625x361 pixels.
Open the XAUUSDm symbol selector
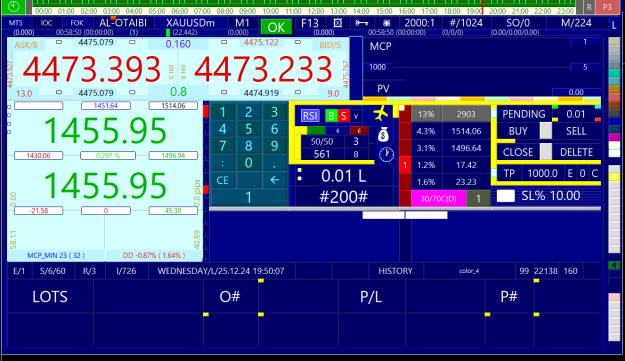pyautogui.click(x=190, y=23)
